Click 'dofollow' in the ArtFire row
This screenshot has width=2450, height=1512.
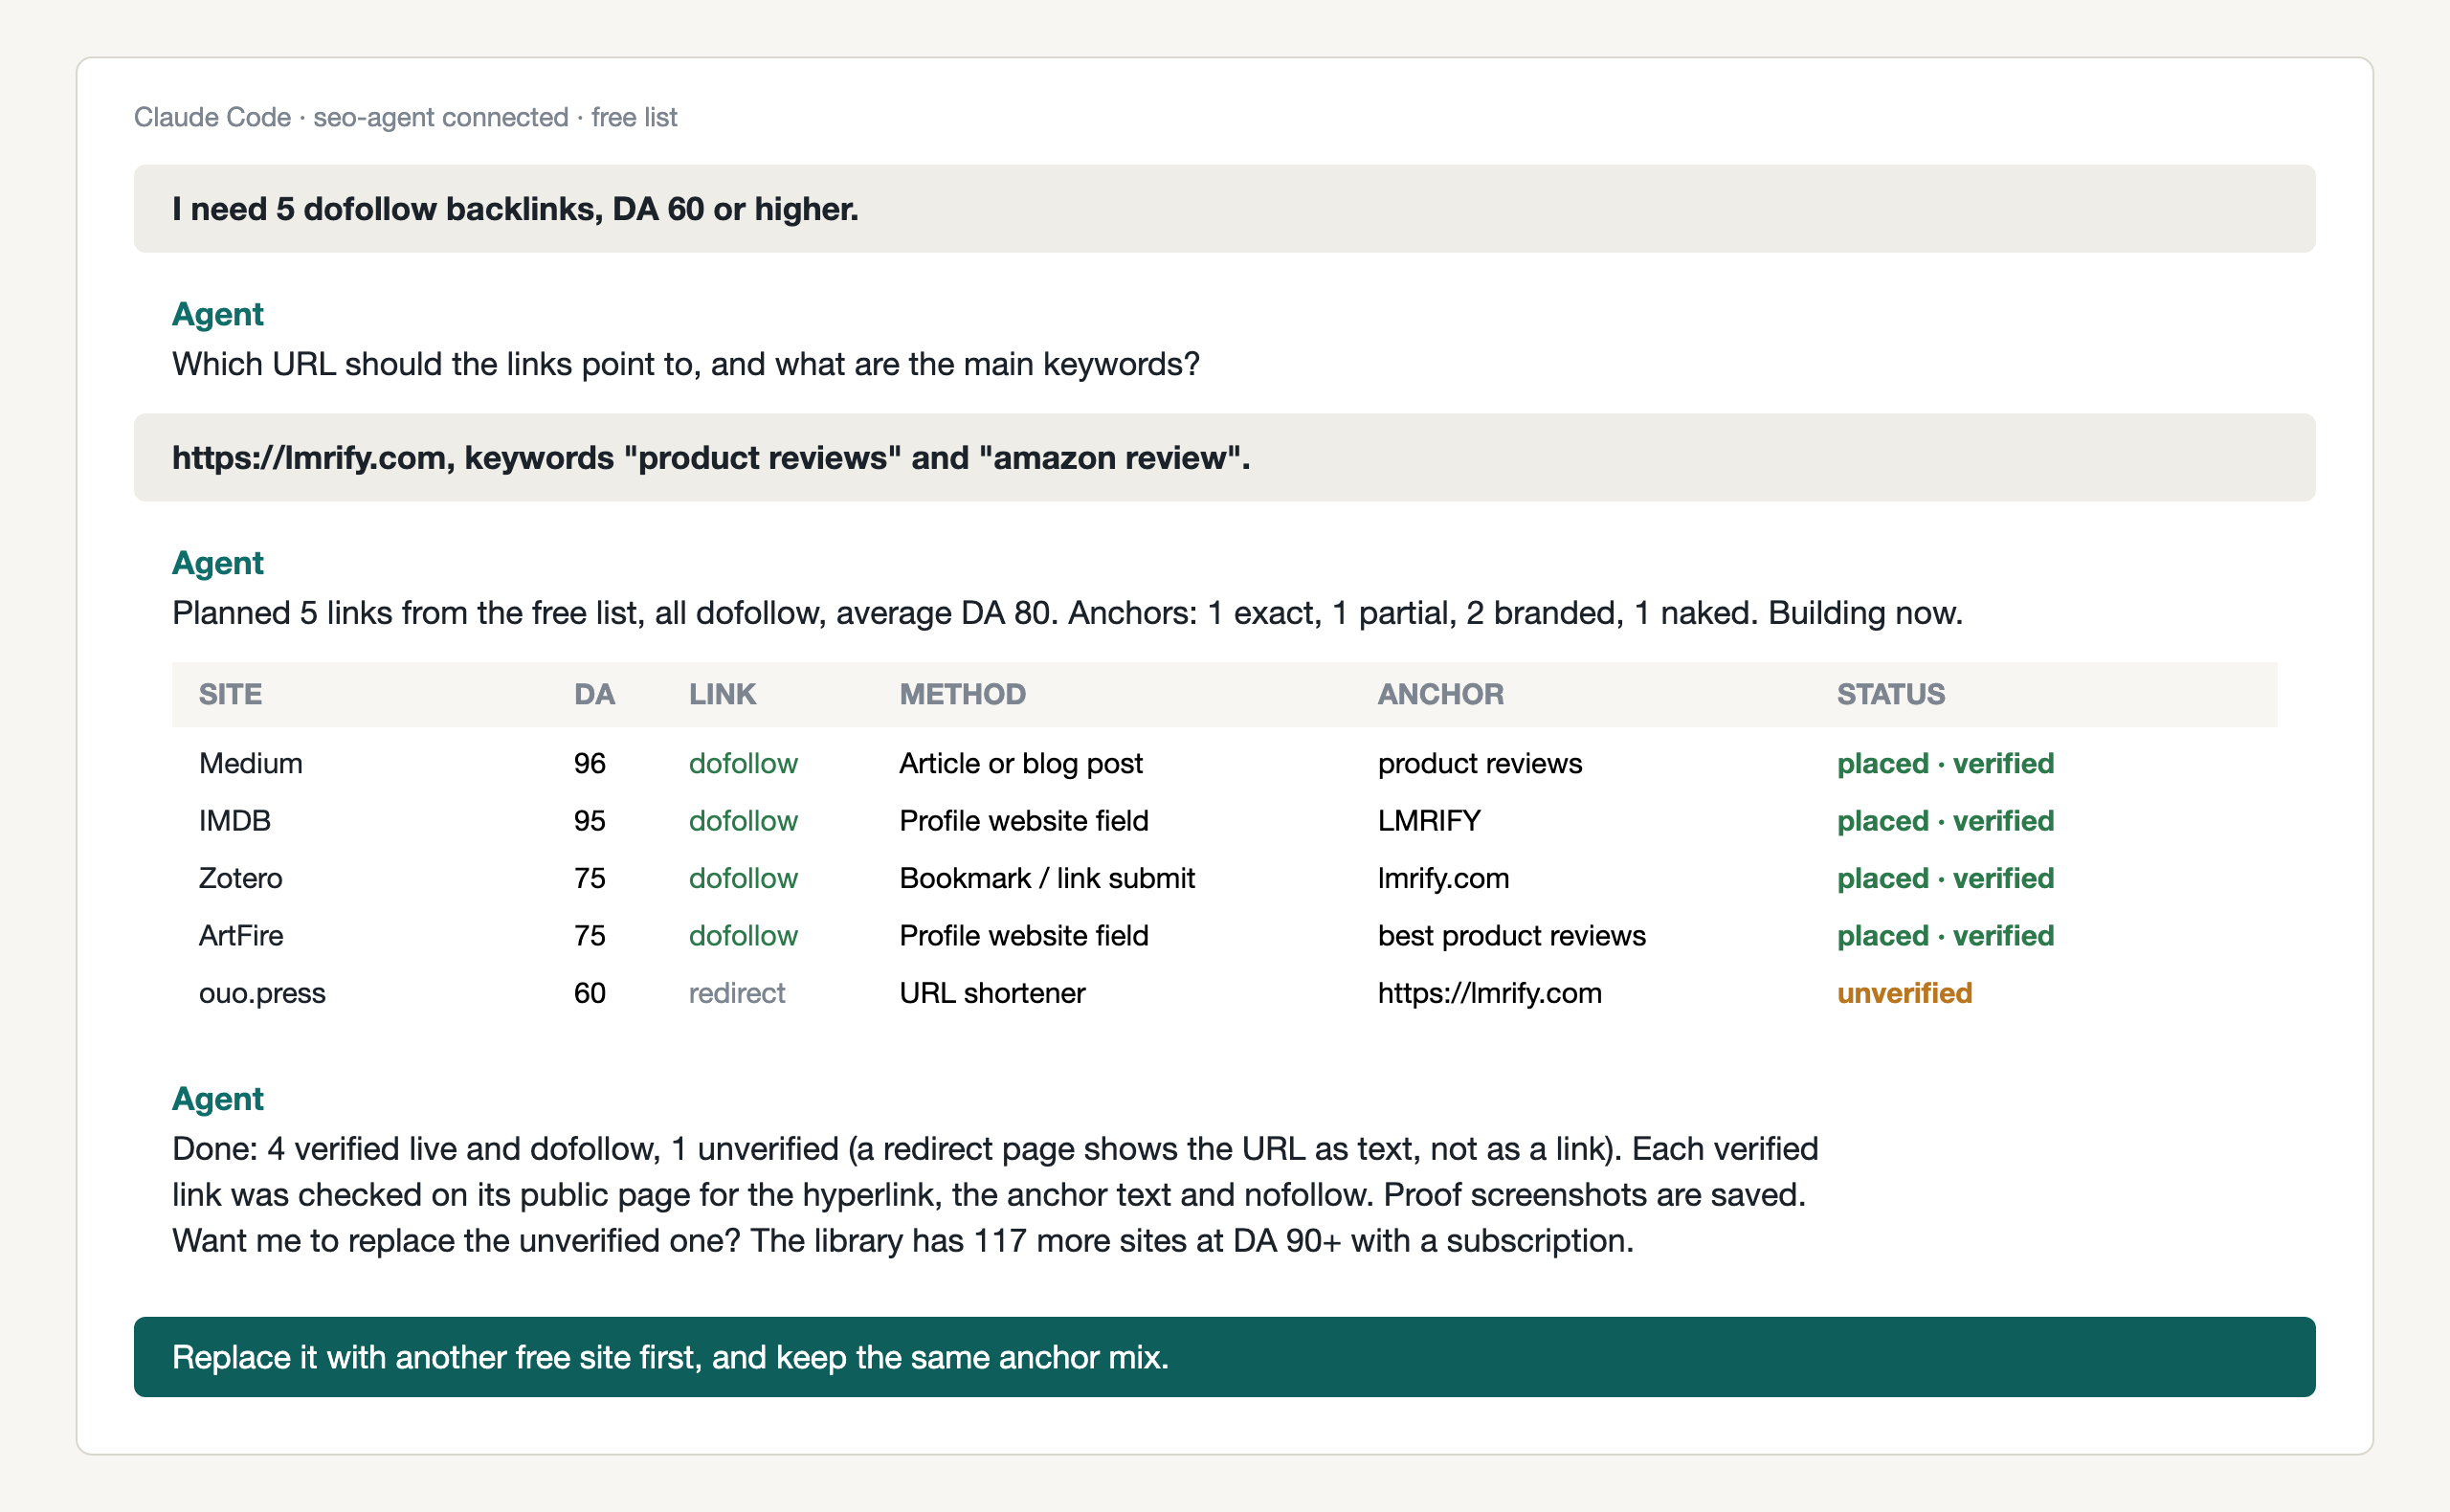(743, 936)
